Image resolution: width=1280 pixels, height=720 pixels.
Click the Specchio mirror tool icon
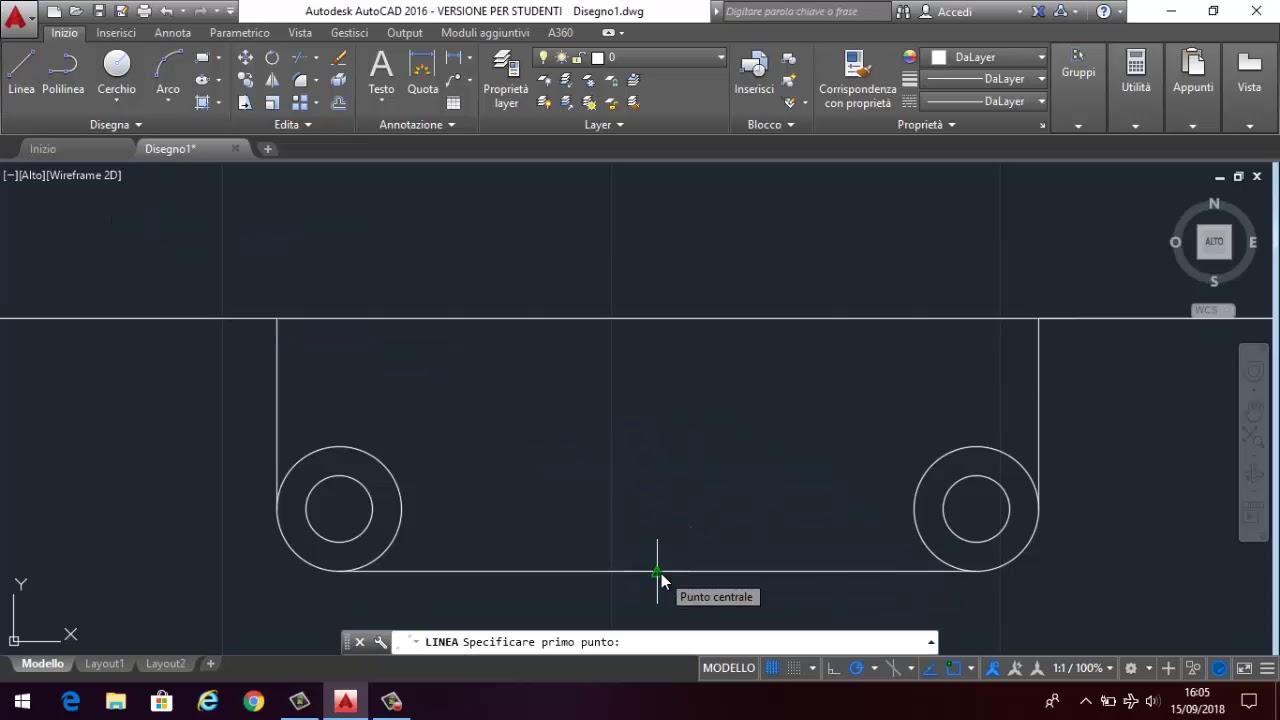click(x=272, y=80)
